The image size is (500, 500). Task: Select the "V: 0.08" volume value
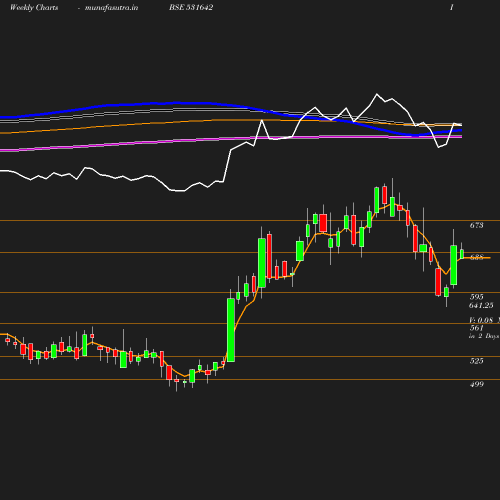click(481, 320)
